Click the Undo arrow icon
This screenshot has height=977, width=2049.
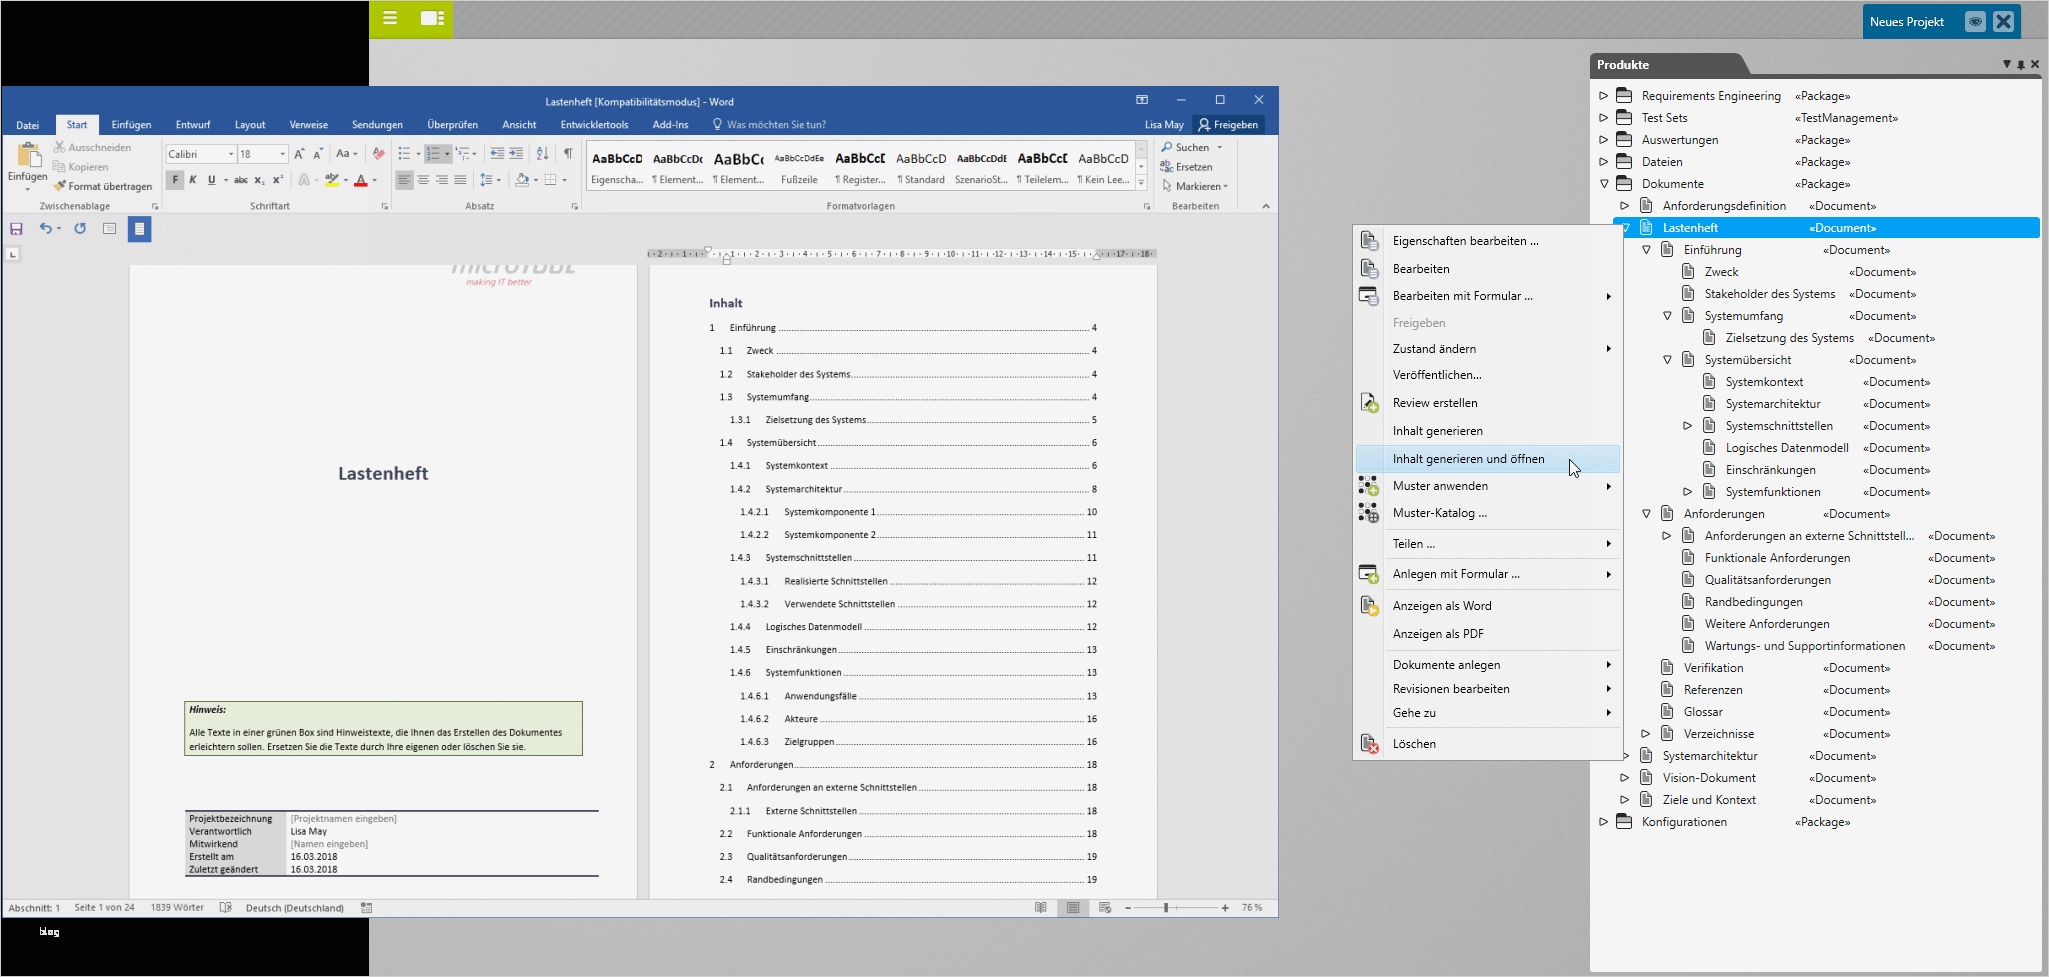coord(45,229)
